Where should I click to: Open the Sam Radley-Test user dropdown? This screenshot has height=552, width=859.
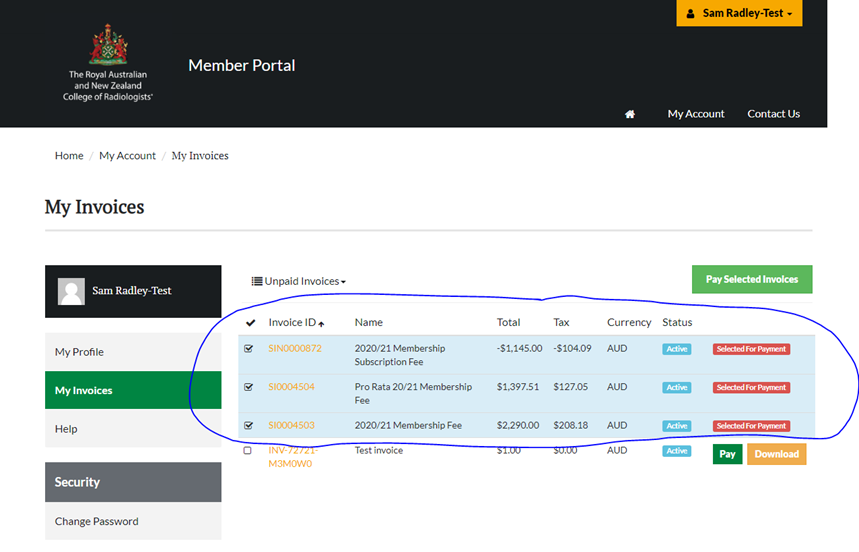pos(739,14)
